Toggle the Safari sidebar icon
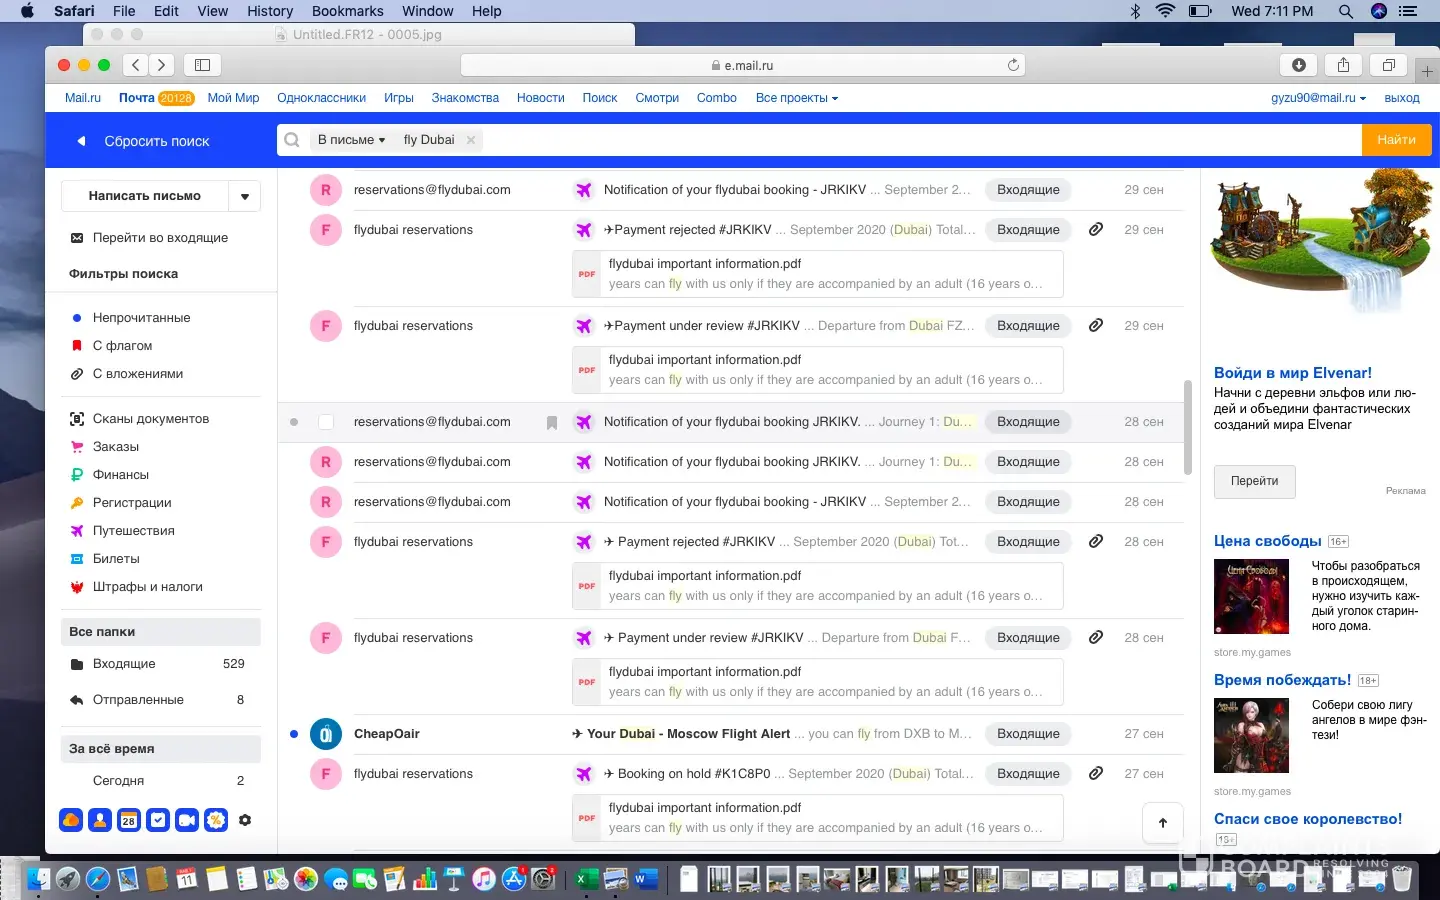1440x900 pixels. tap(202, 65)
